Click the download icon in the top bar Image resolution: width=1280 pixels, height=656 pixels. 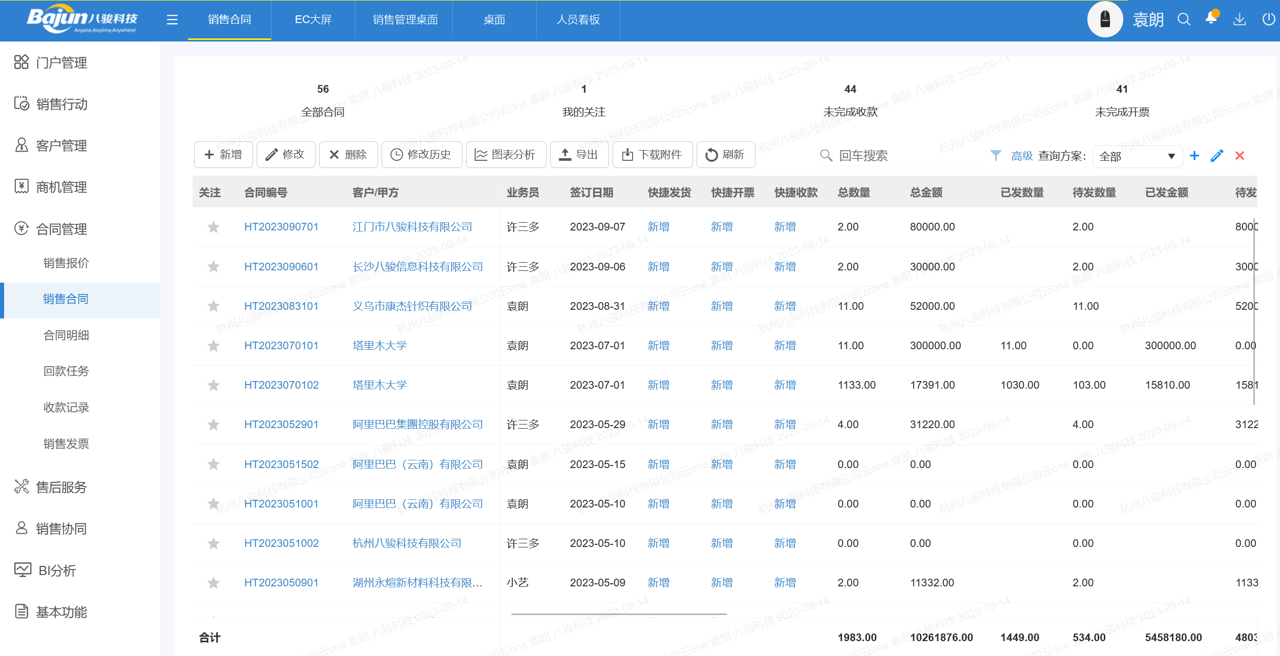point(1237,19)
